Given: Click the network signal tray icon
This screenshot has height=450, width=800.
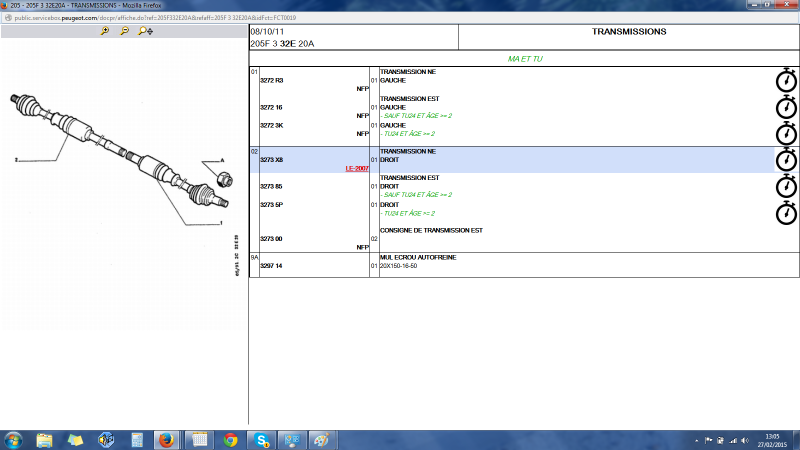Looking at the screenshot, I should [x=733, y=440].
